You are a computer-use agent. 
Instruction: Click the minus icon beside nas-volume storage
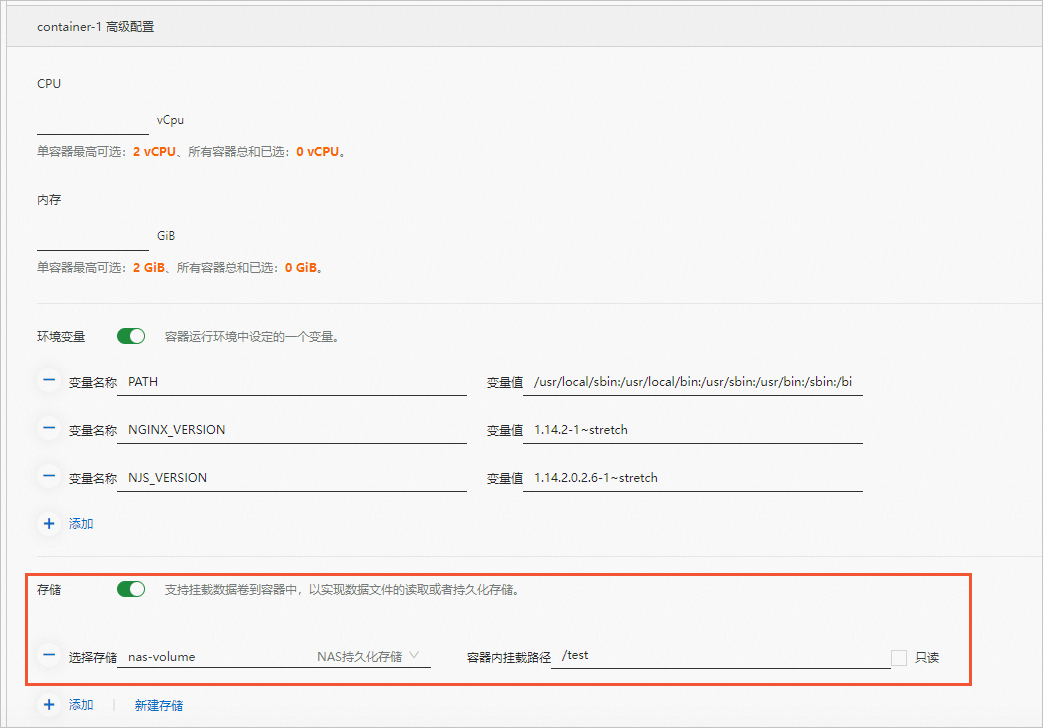click(x=49, y=655)
